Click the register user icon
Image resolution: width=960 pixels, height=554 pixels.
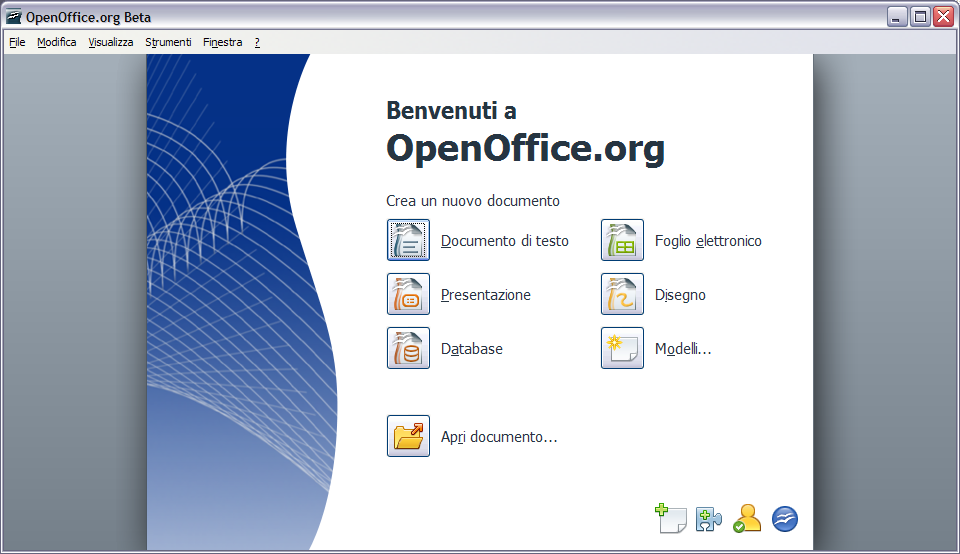click(x=747, y=518)
